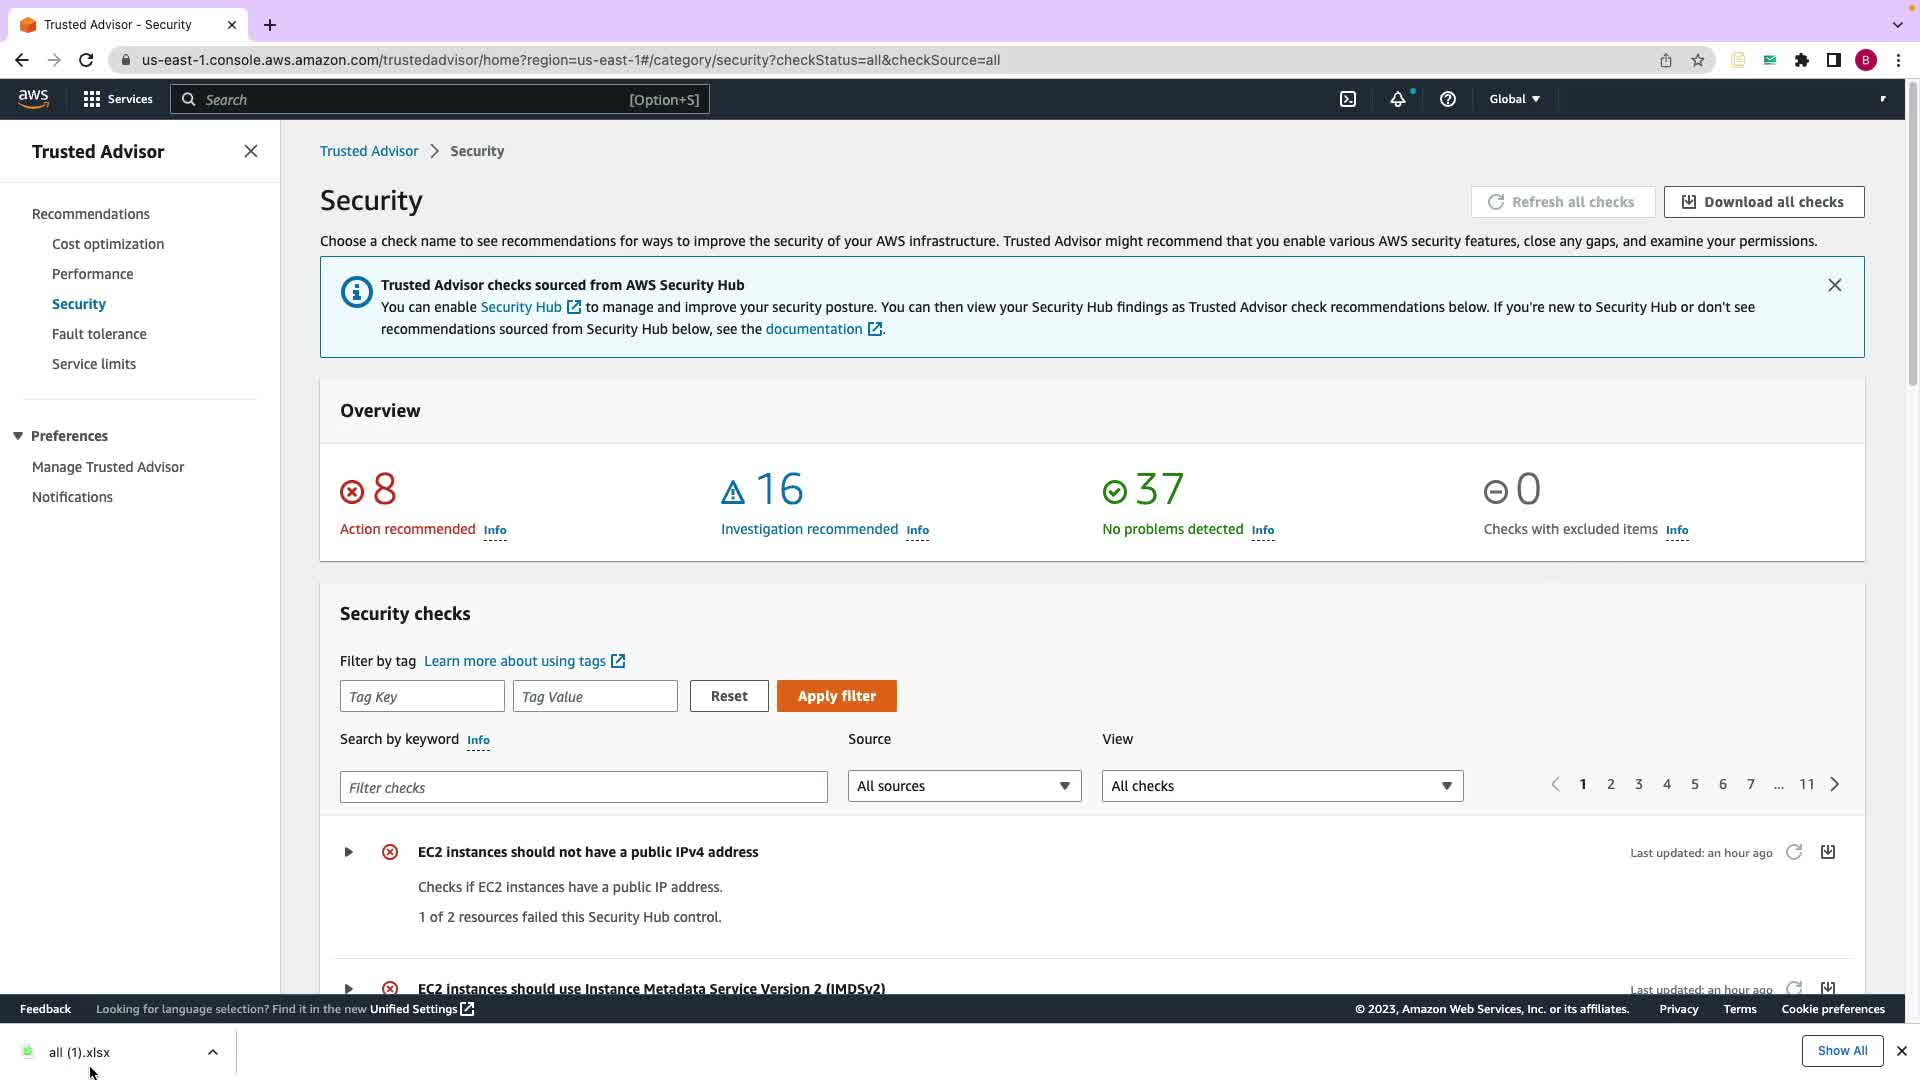Open the All checks view dropdown
The height and width of the screenshot is (1080, 1920).
pyautogui.click(x=1281, y=786)
